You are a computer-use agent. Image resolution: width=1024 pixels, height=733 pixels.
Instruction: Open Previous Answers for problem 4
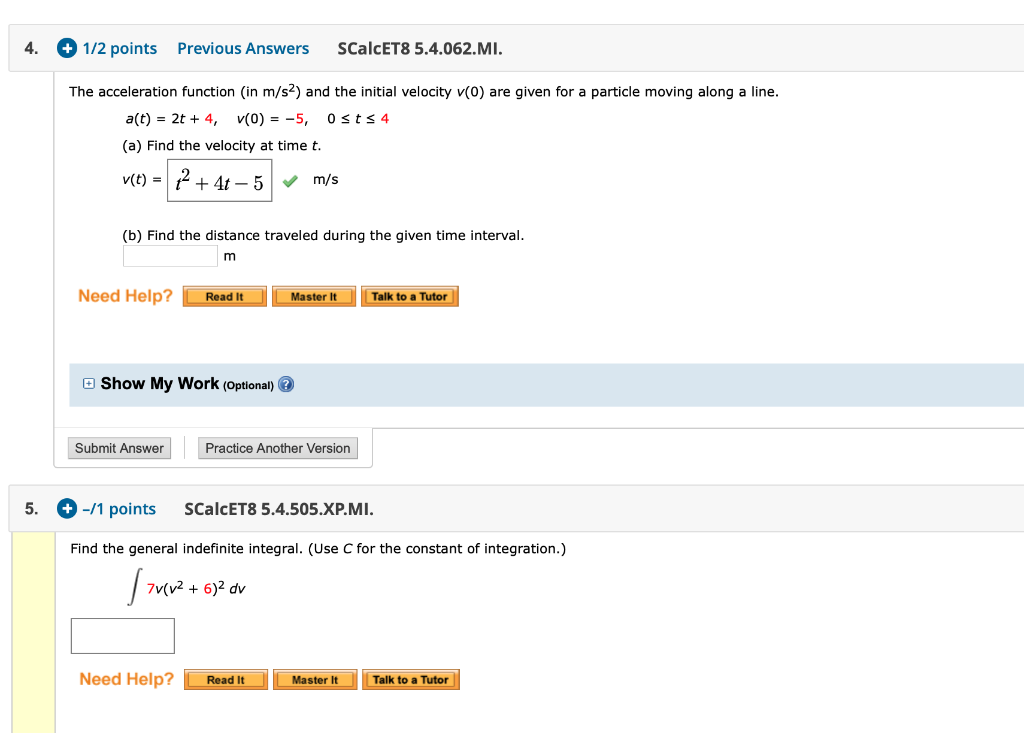(243, 48)
